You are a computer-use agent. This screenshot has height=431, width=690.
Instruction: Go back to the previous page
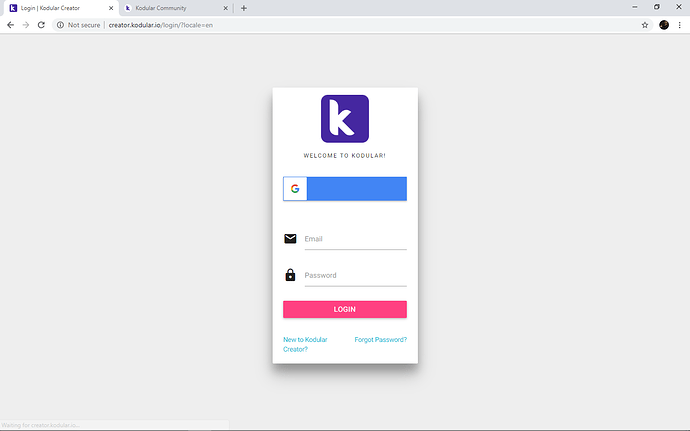[x=11, y=25]
